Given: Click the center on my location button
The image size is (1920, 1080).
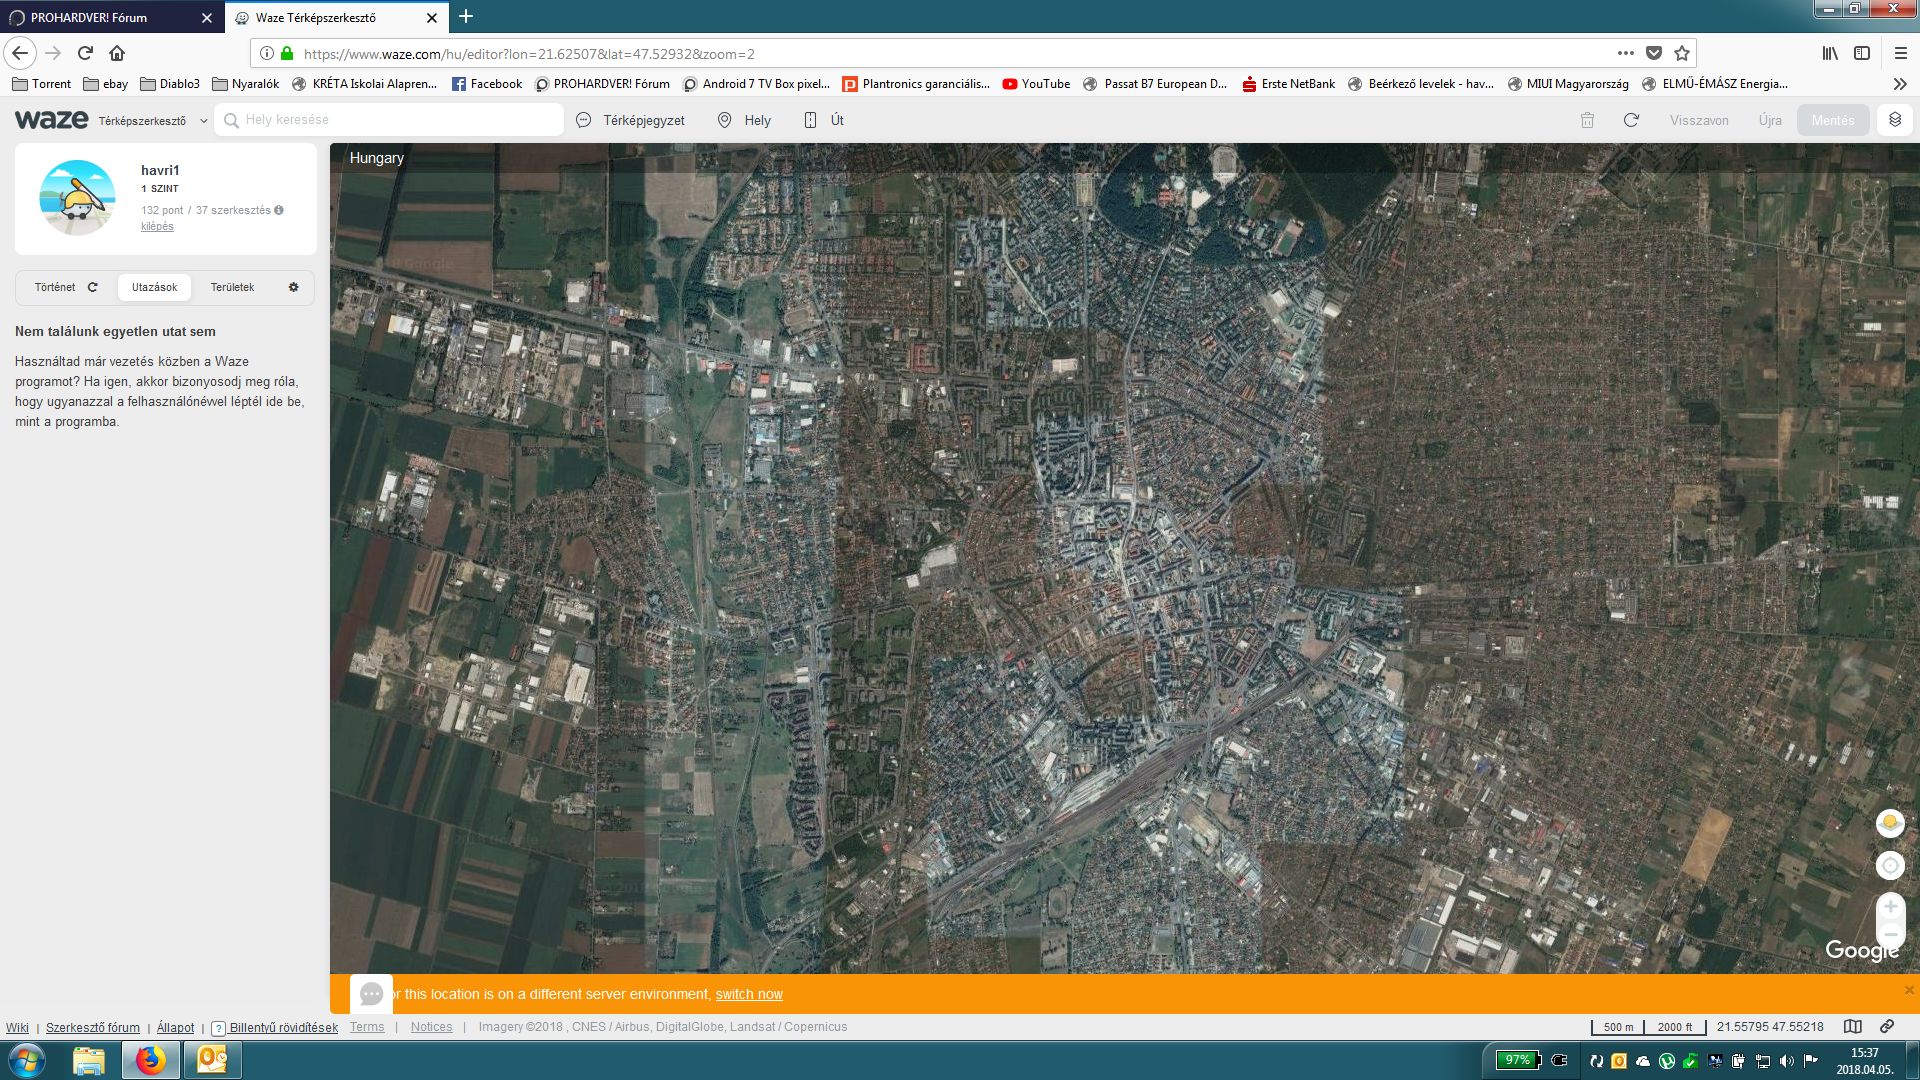Looking at the screenshot, I should (1889, 865).
